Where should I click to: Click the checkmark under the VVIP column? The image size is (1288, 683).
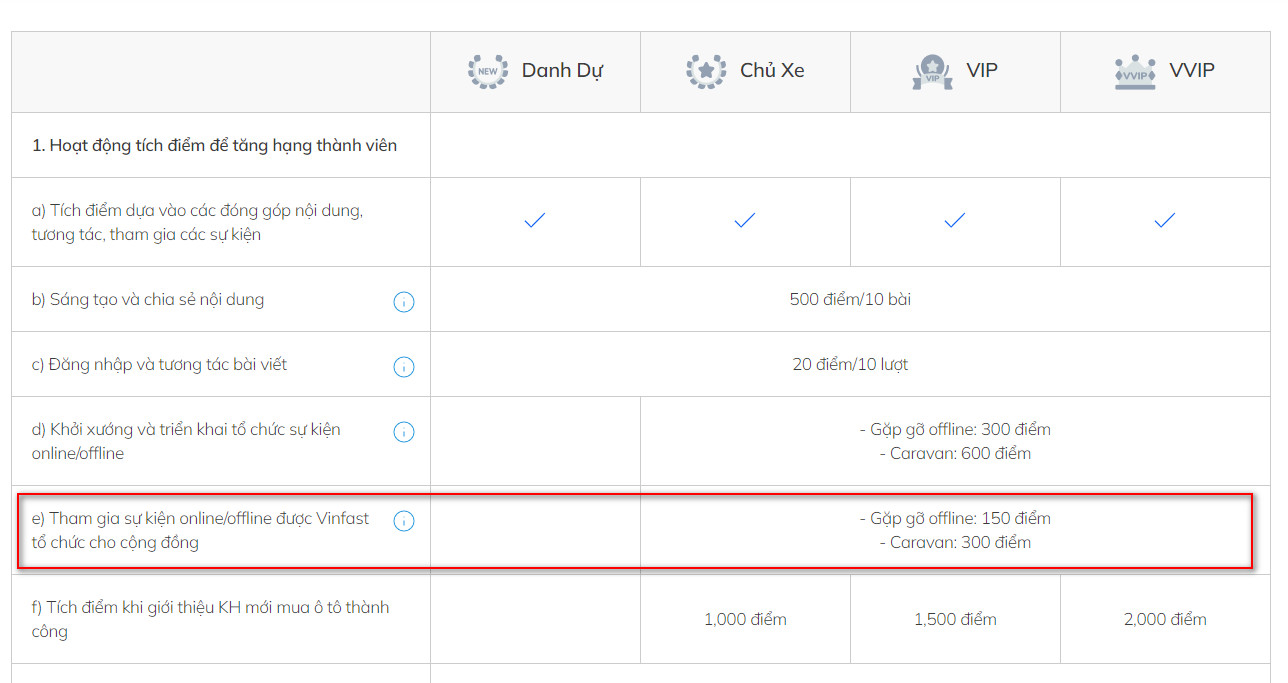(1164, 220)
